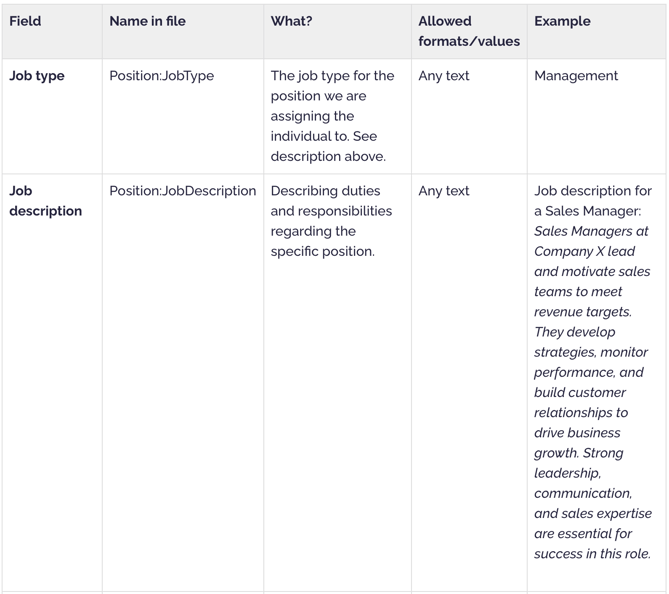Click the "Describing duties and responsibilities" text

[x=331, y=201]
